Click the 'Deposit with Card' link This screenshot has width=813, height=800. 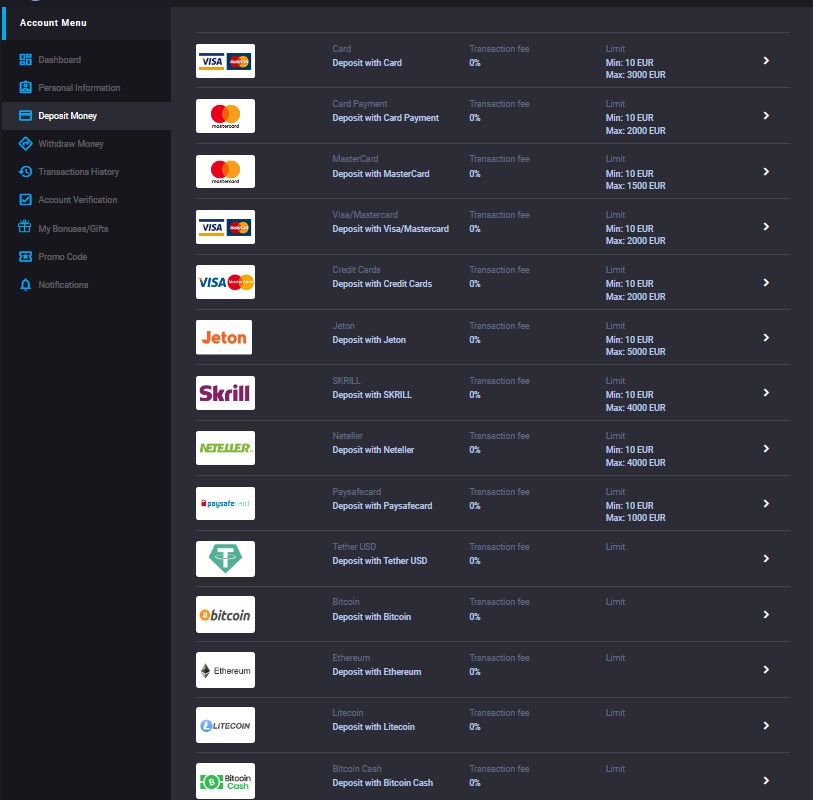(367, 63)
